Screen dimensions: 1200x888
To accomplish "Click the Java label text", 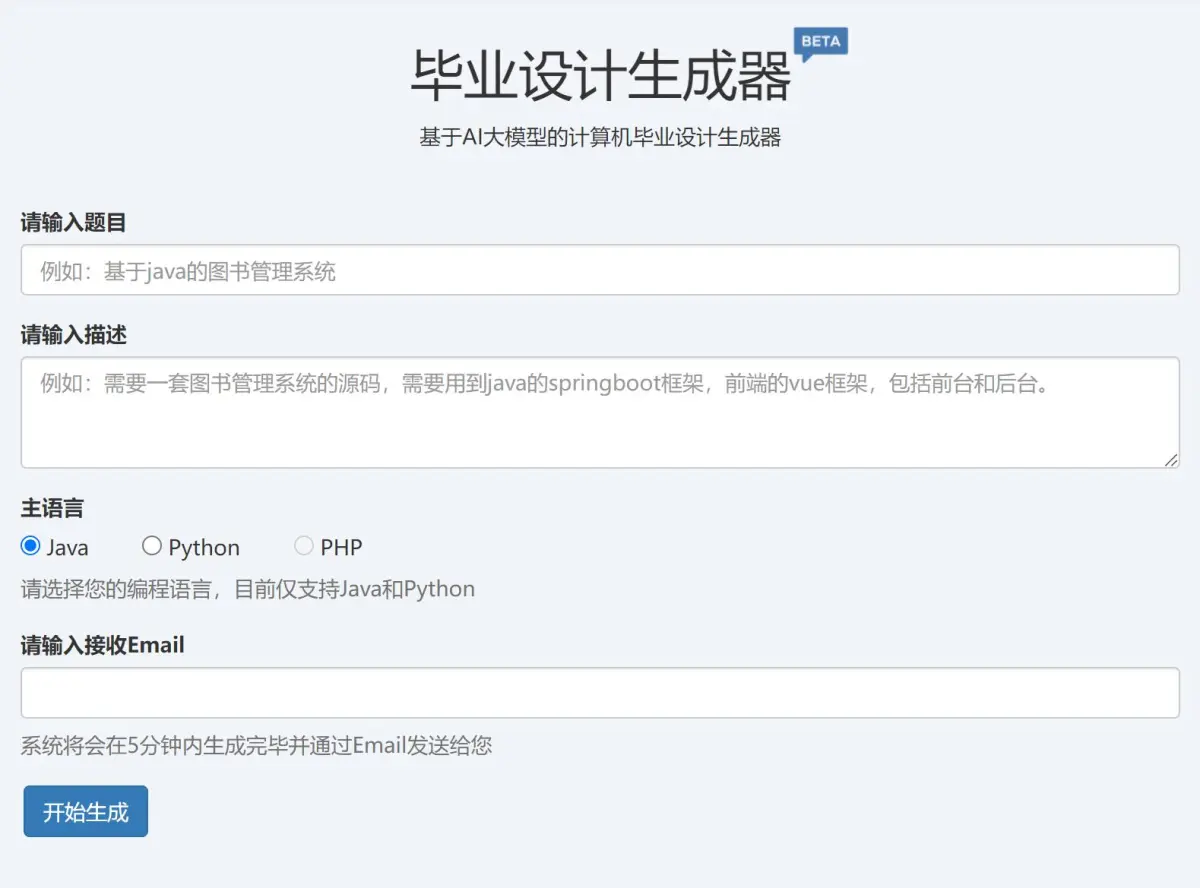I will click(69, 546).
